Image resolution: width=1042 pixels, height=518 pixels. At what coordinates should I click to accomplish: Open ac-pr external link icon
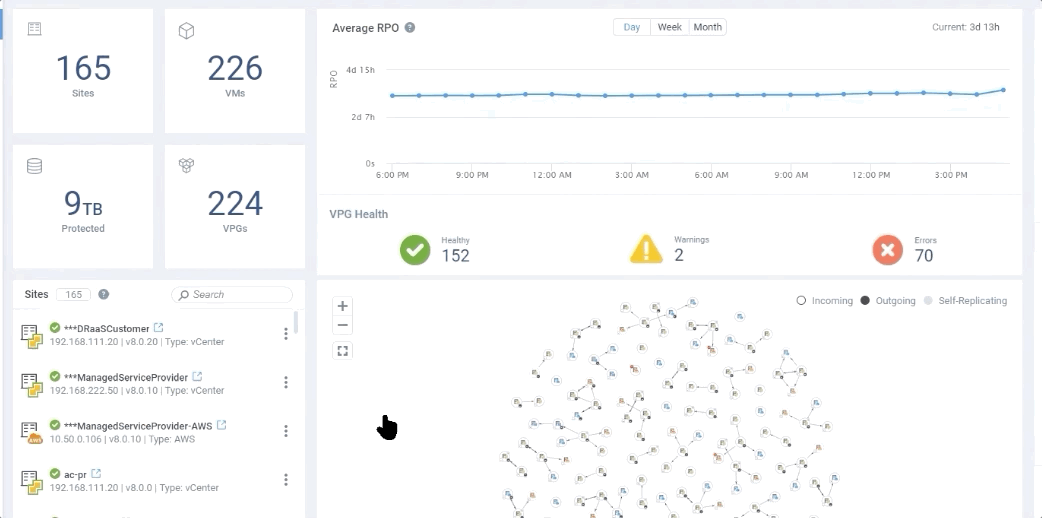click(x=96, y=473)
